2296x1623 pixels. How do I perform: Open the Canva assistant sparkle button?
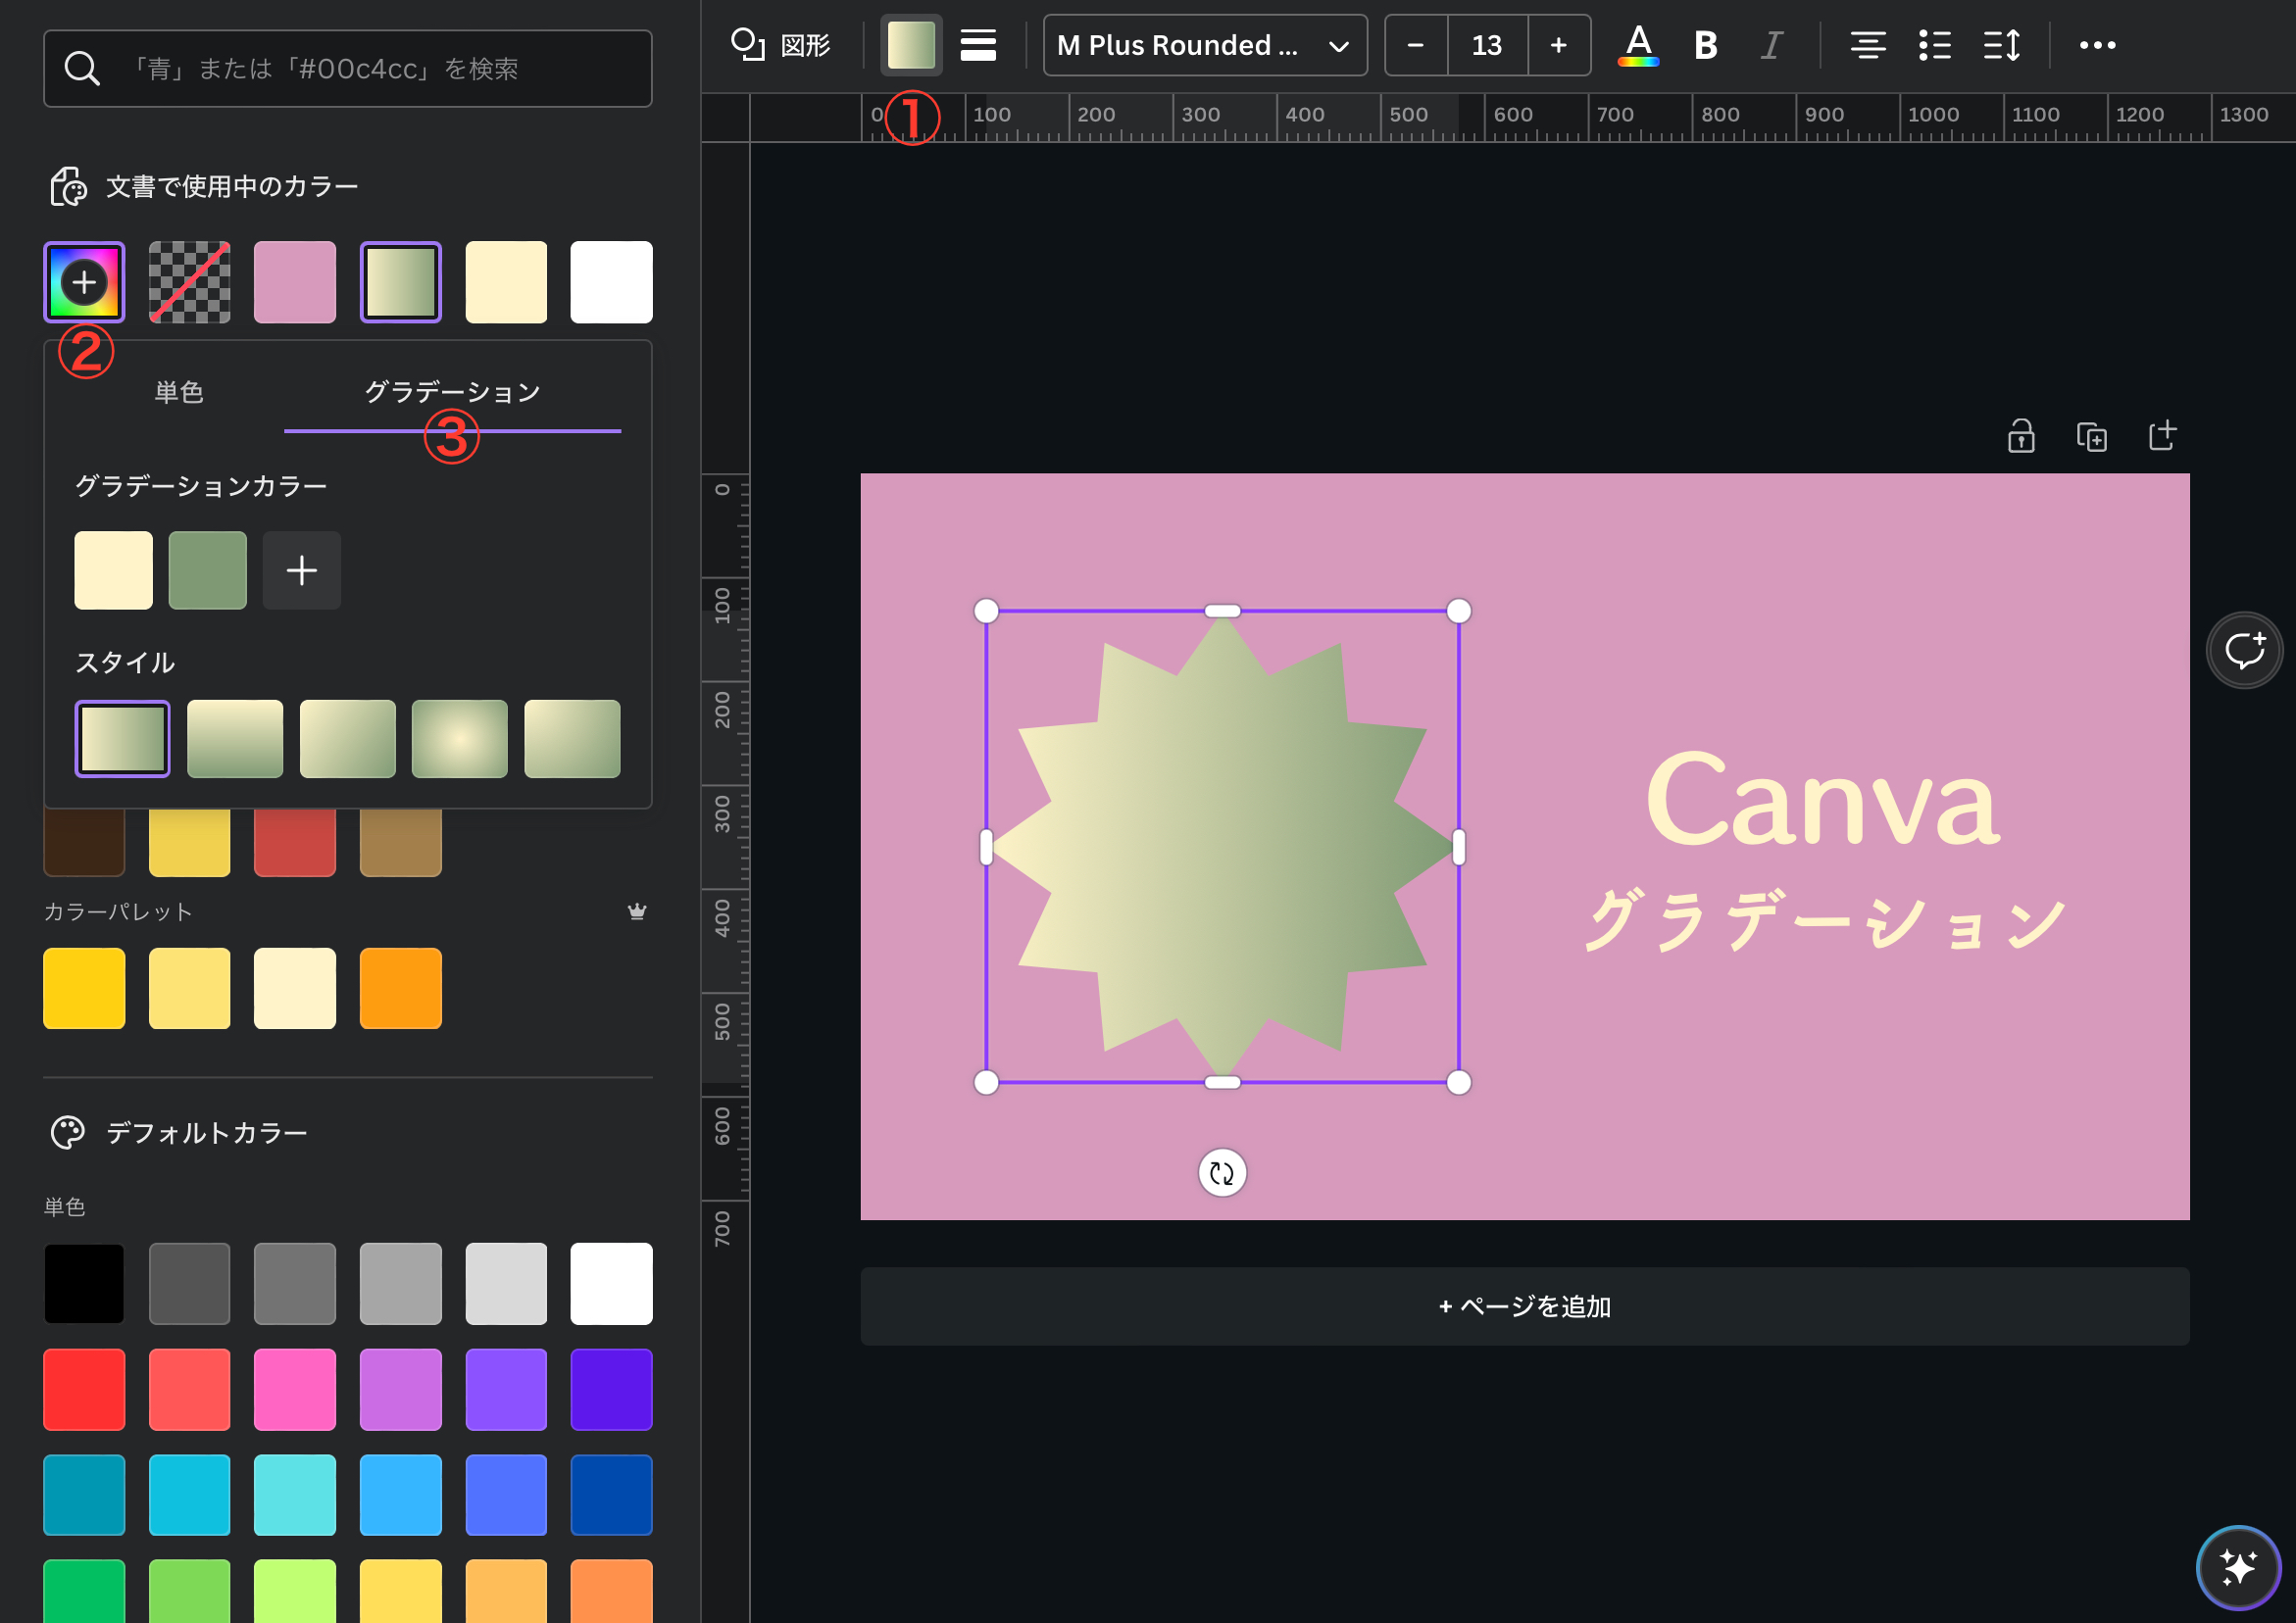click(2237, 1566)
